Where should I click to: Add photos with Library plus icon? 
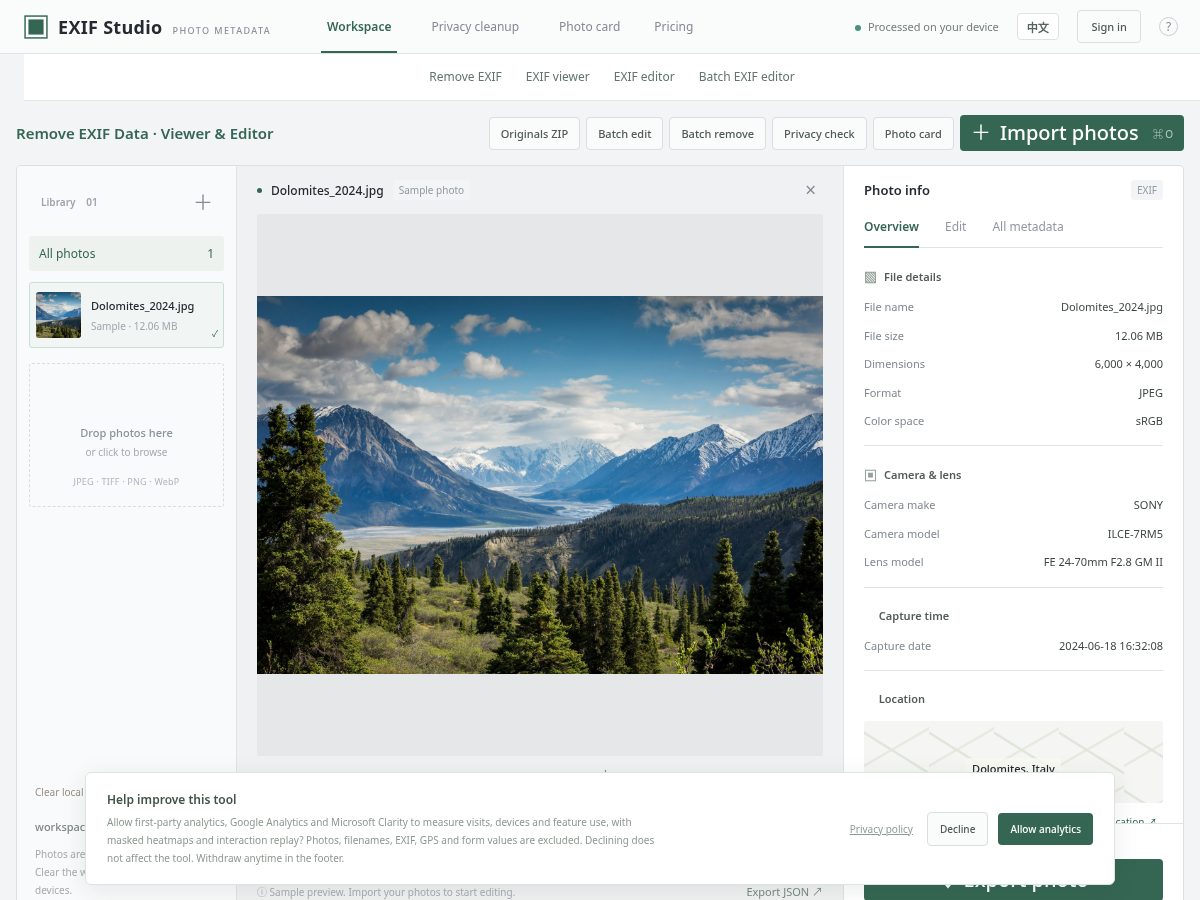[x=203, y=202]
